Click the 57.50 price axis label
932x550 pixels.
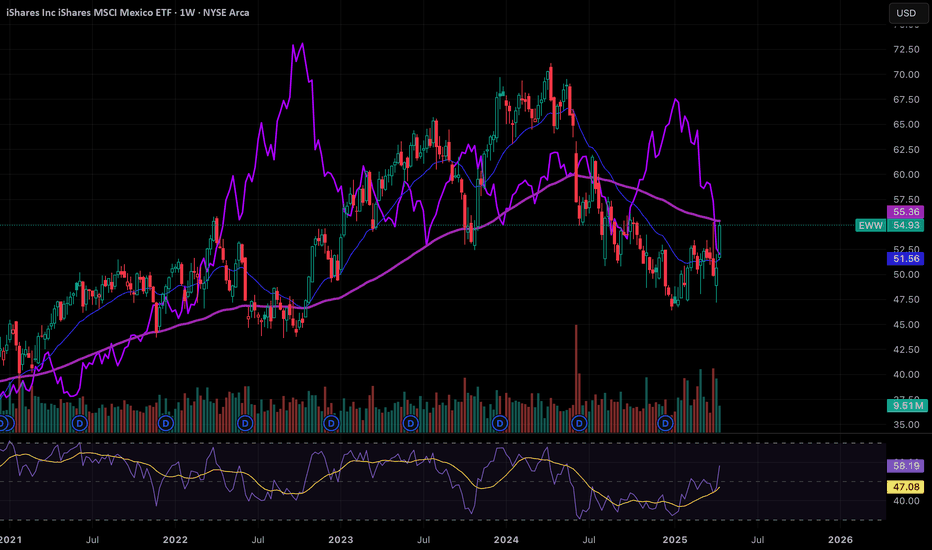[906, 199]
